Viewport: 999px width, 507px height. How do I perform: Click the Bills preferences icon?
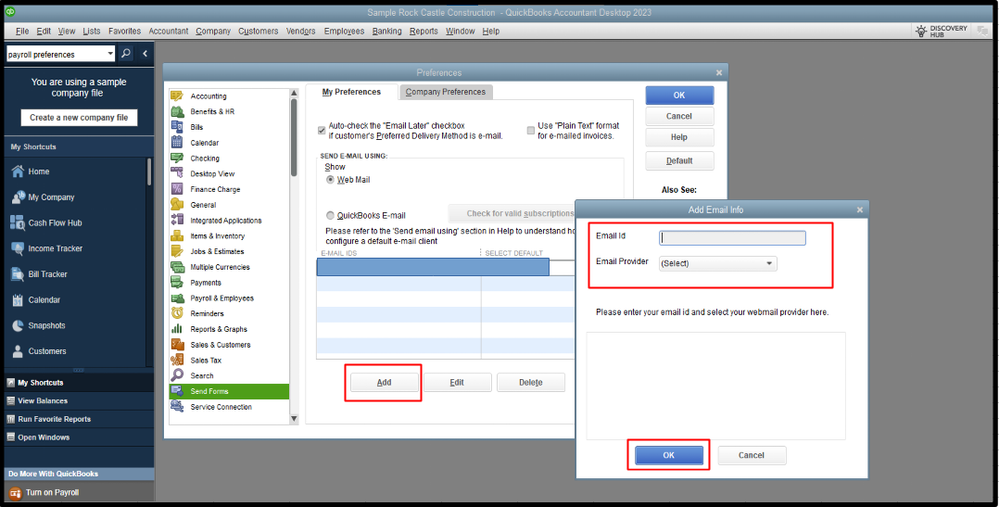[x=177, y=127]
